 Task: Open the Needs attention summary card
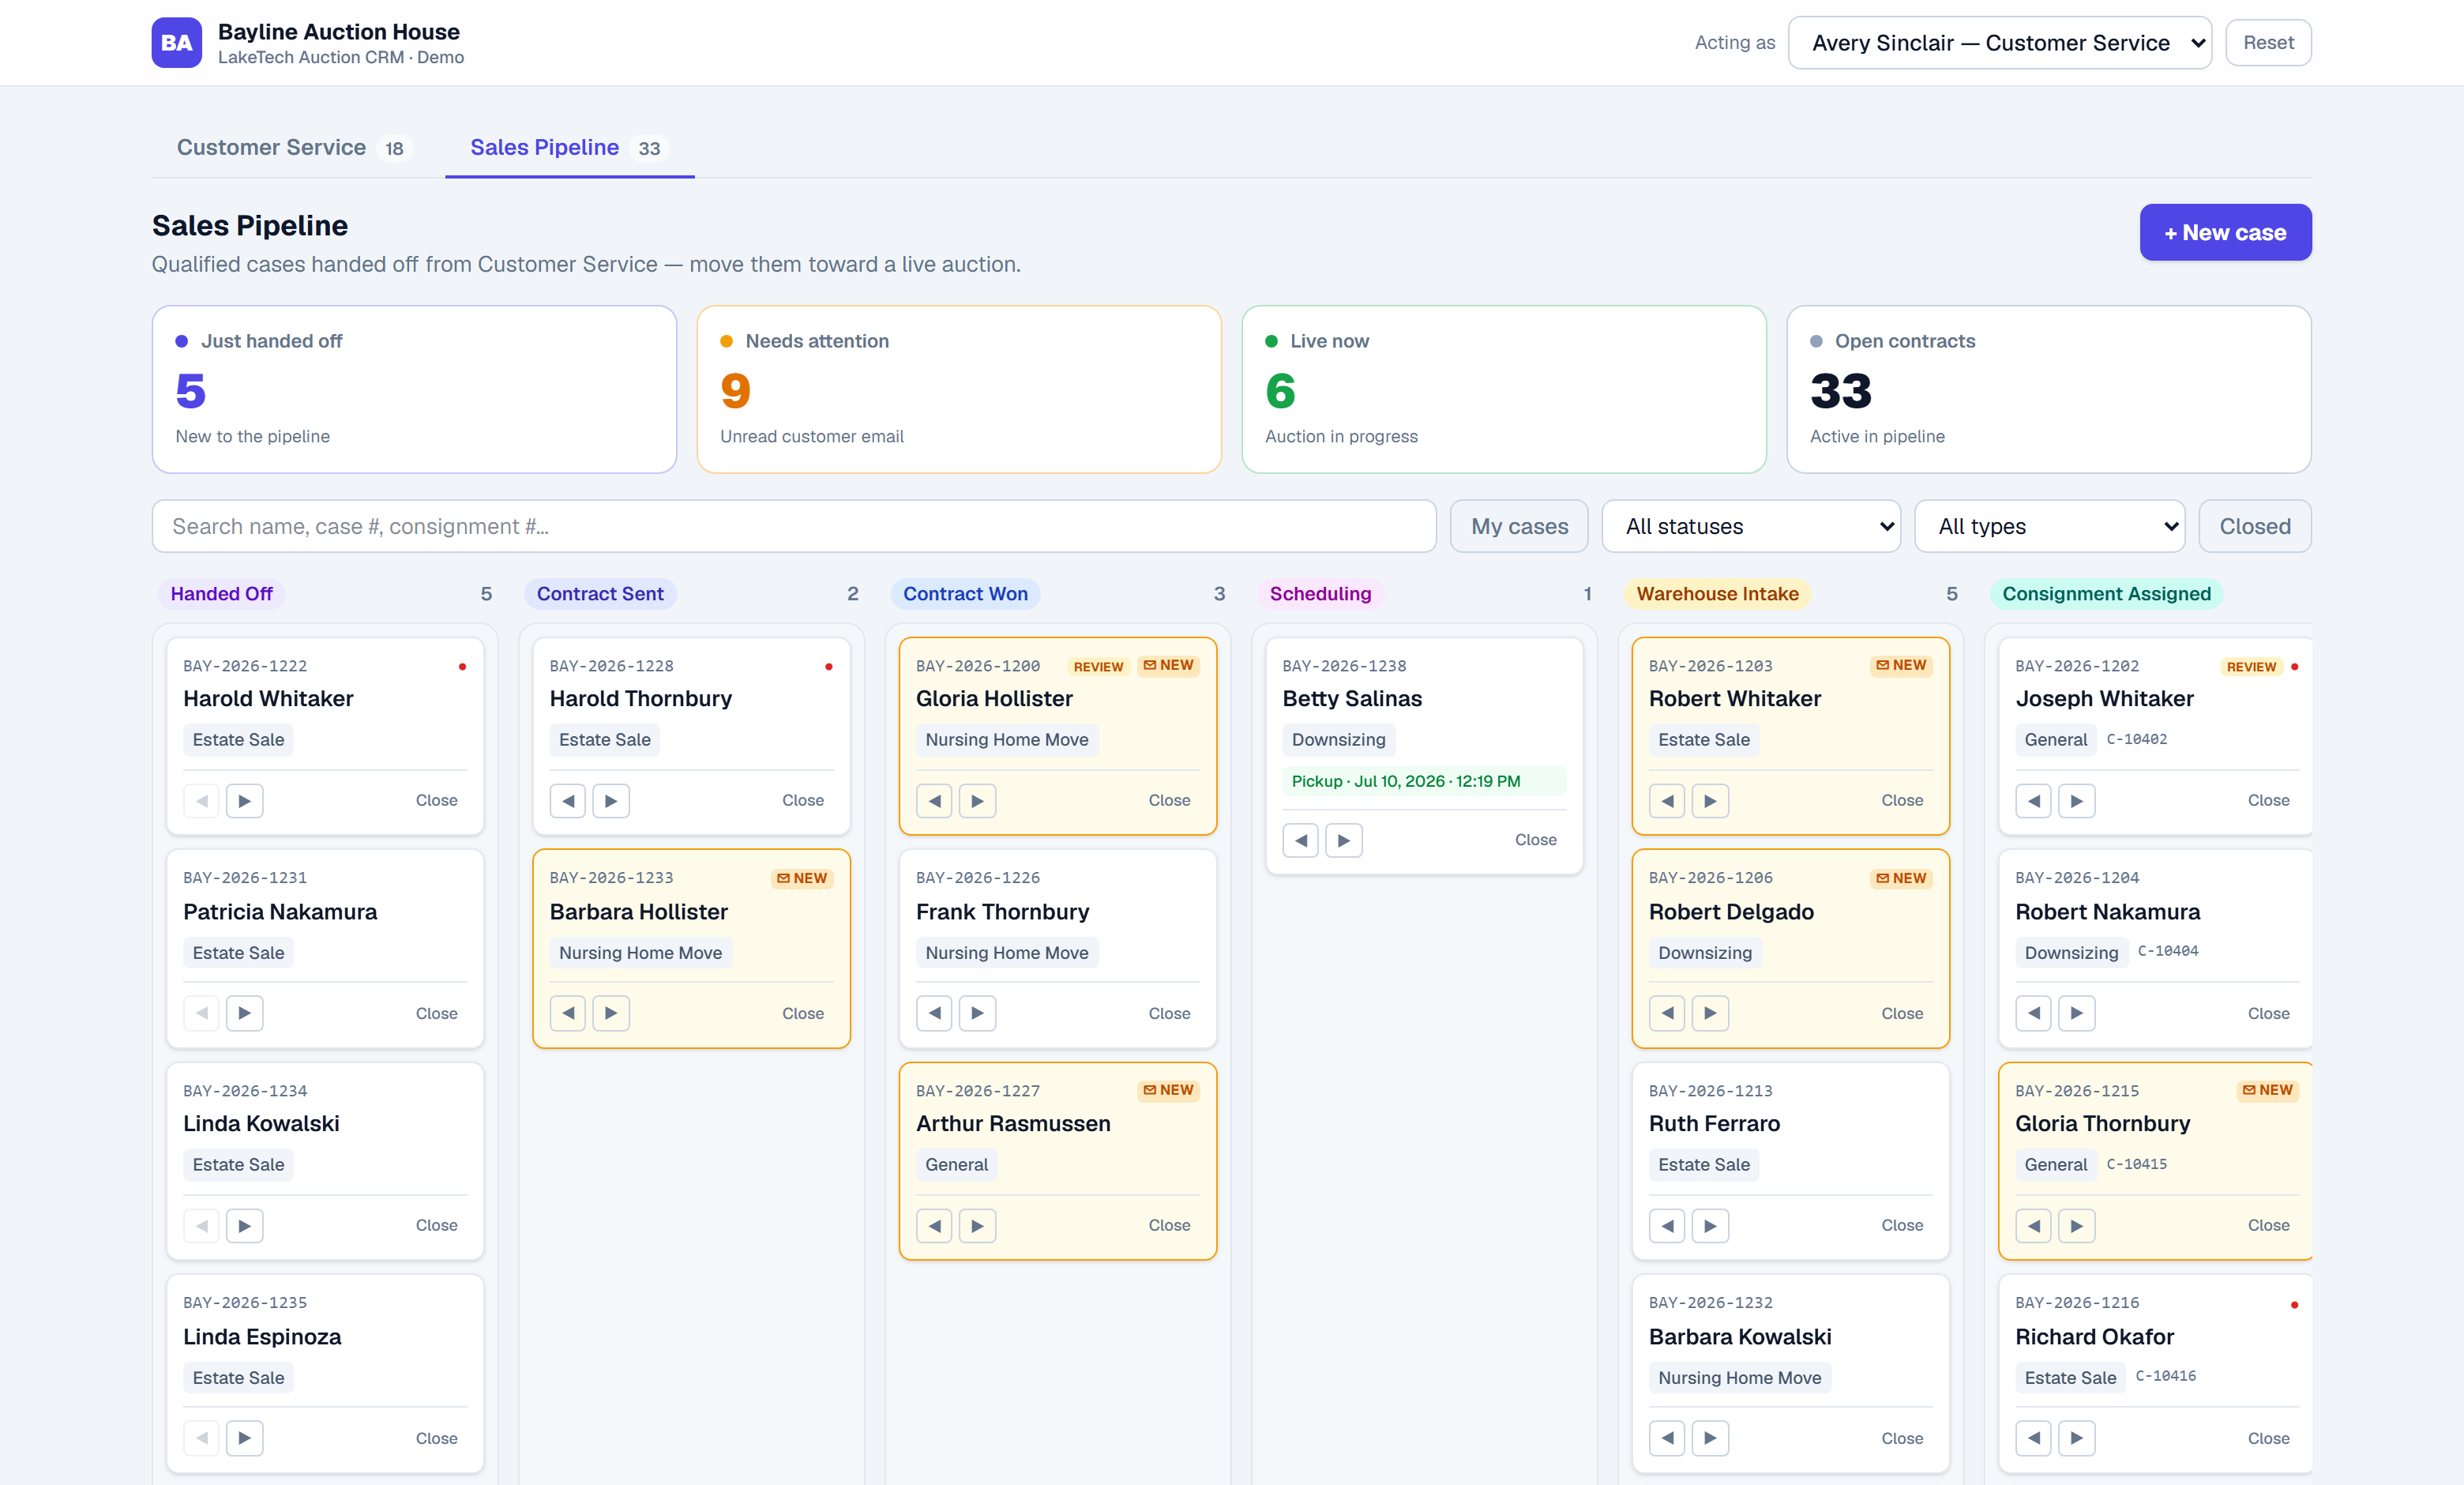click(959, 389)
